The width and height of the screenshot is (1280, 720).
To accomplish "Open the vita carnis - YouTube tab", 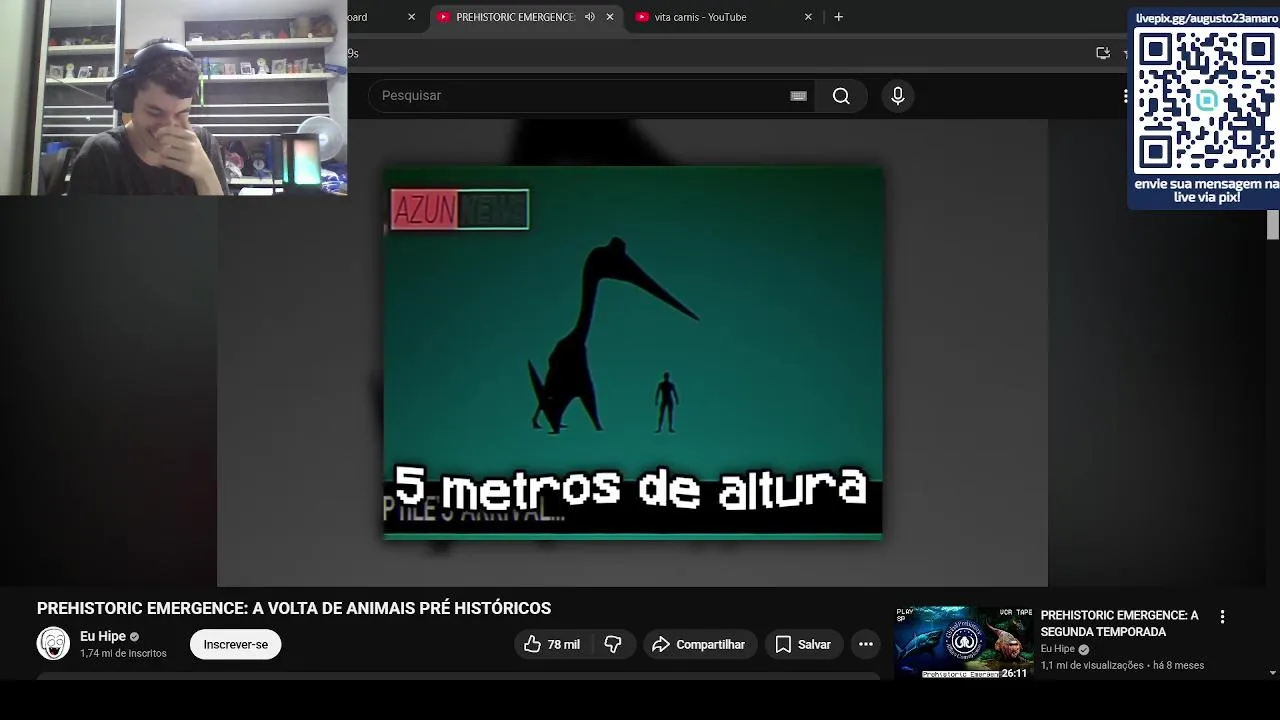I will 700,17.
